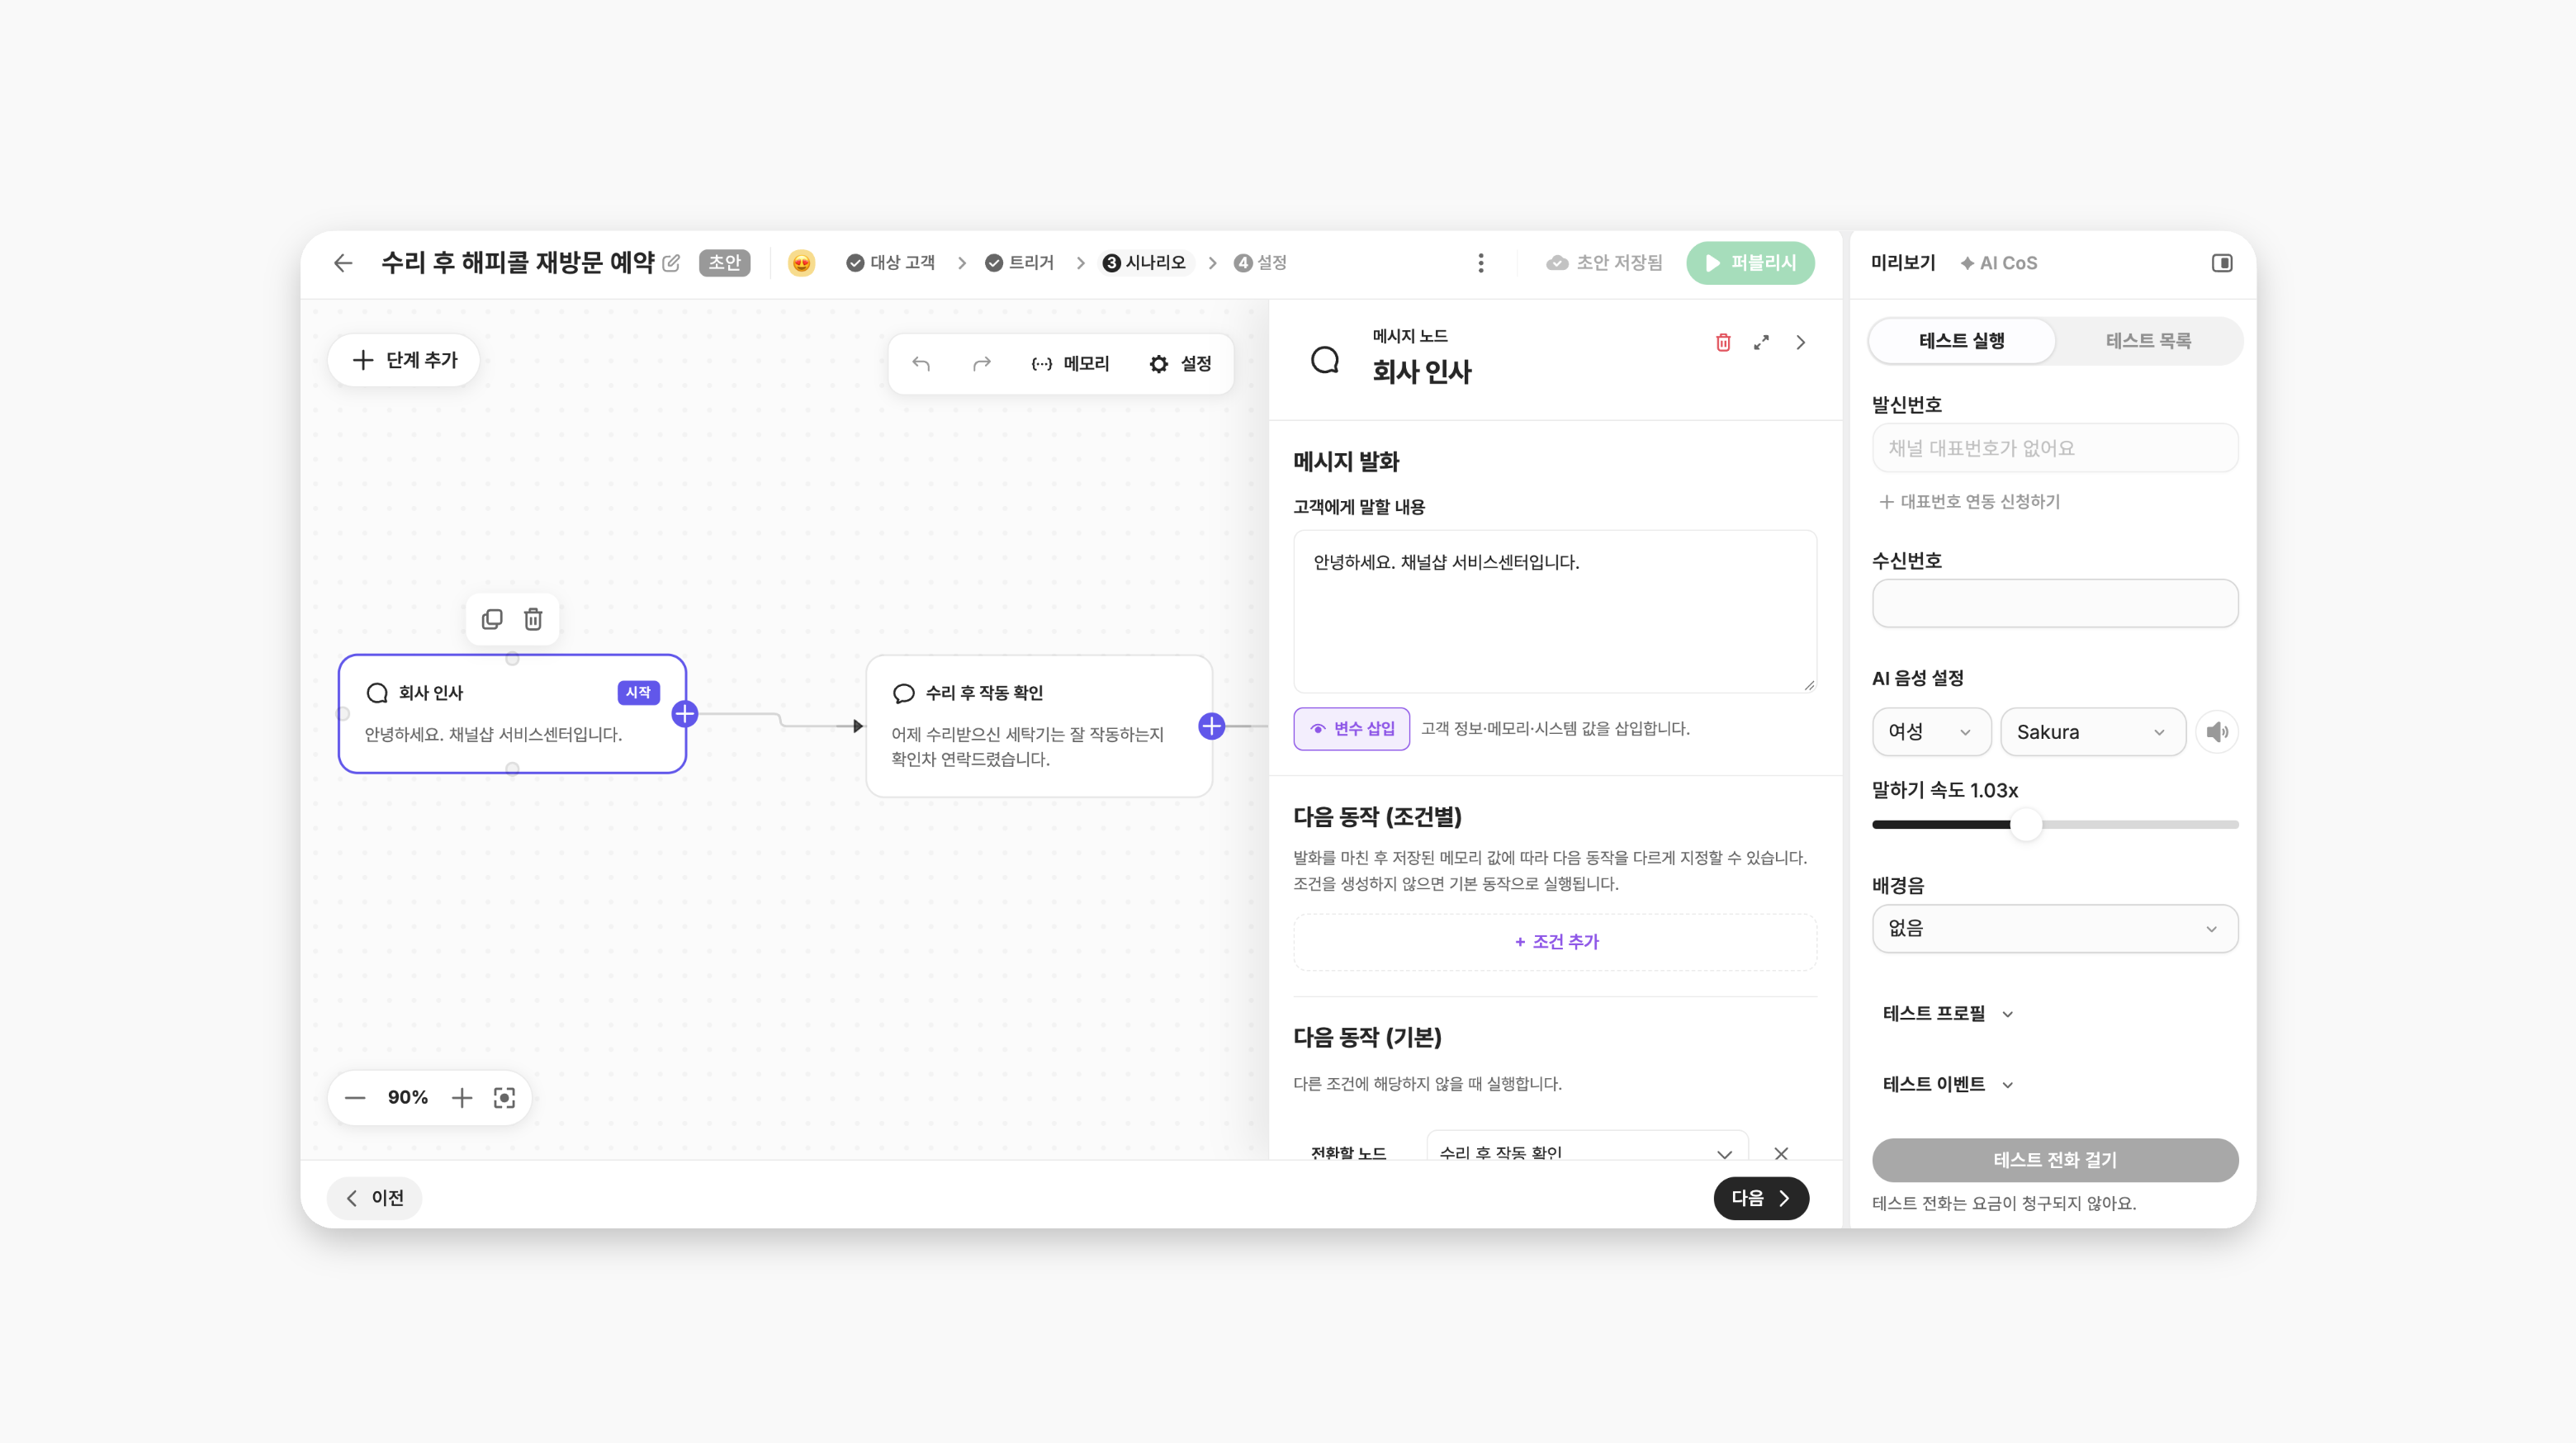Click 변수 삽입 button
The image size is (2576, 1443).
(x=1351, y=729)
